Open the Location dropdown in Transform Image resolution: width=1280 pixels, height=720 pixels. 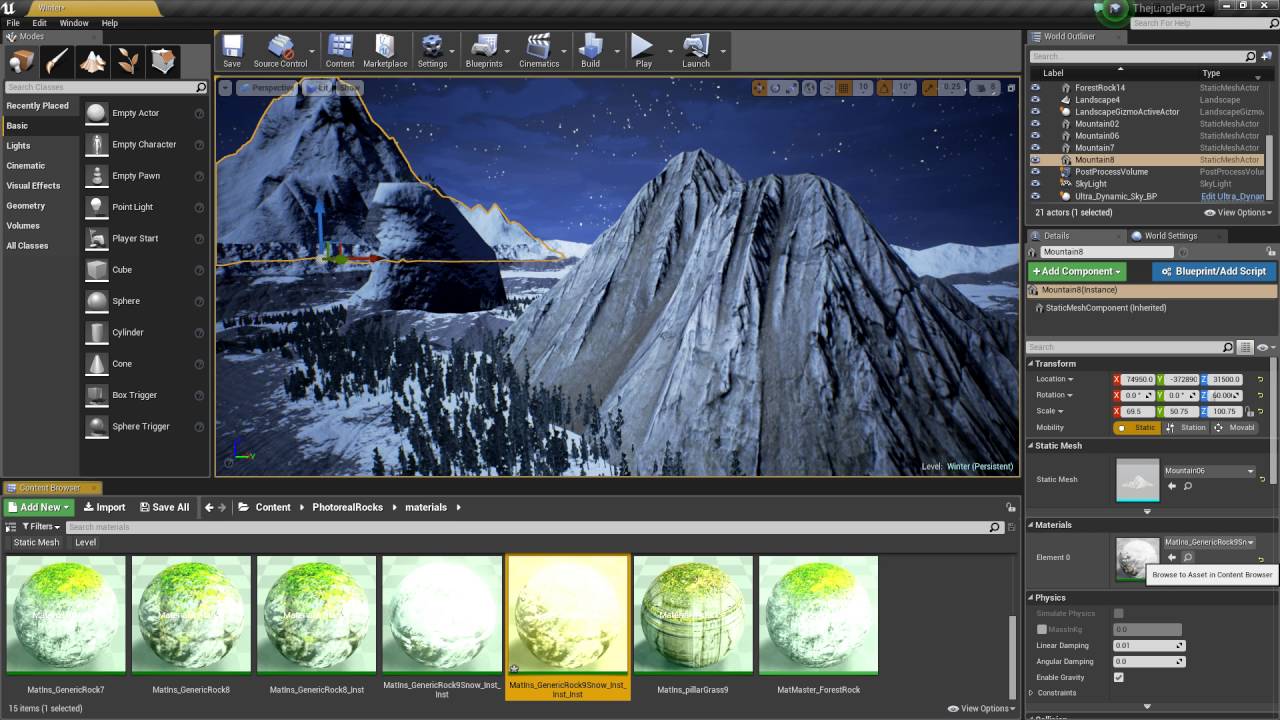coord(1055,379)
